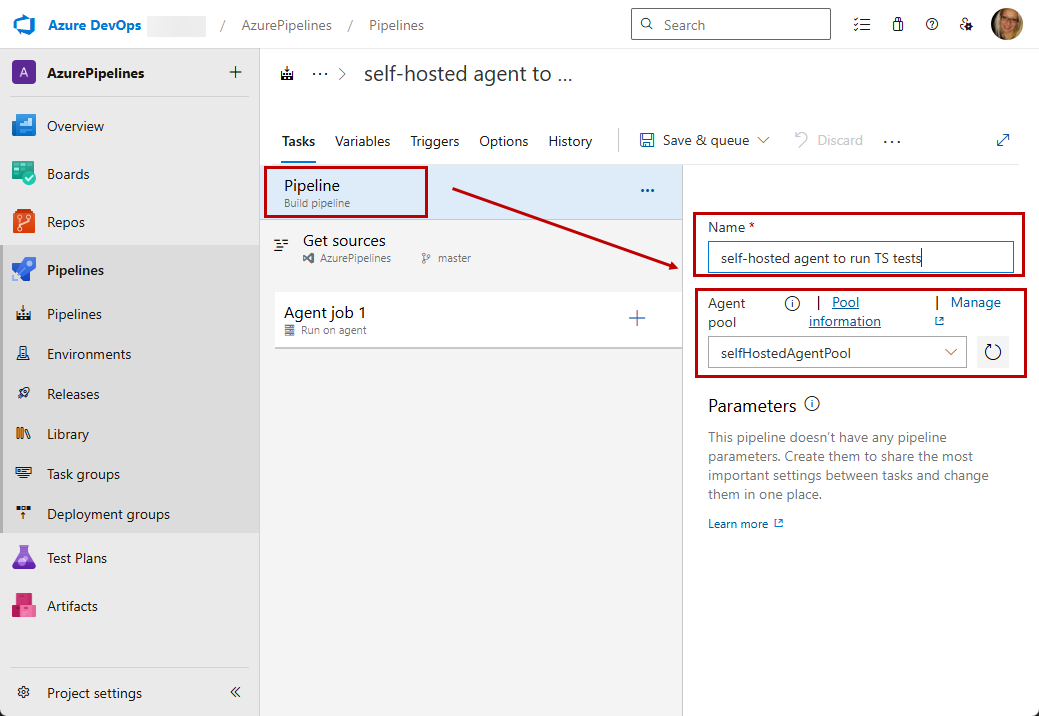This screenshot has height=716, width=1039.
Task: Click the Pipelines hub rocket icon
Action: (24, 270)
